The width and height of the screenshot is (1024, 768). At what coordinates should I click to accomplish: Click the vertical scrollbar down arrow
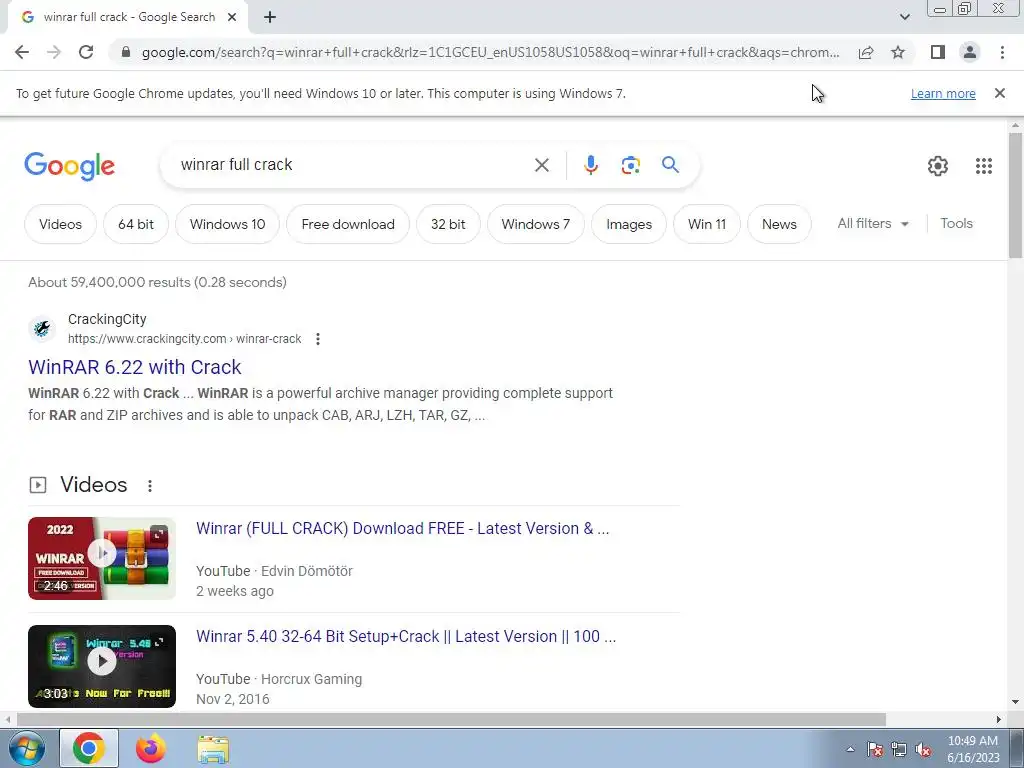(1015, 702)
